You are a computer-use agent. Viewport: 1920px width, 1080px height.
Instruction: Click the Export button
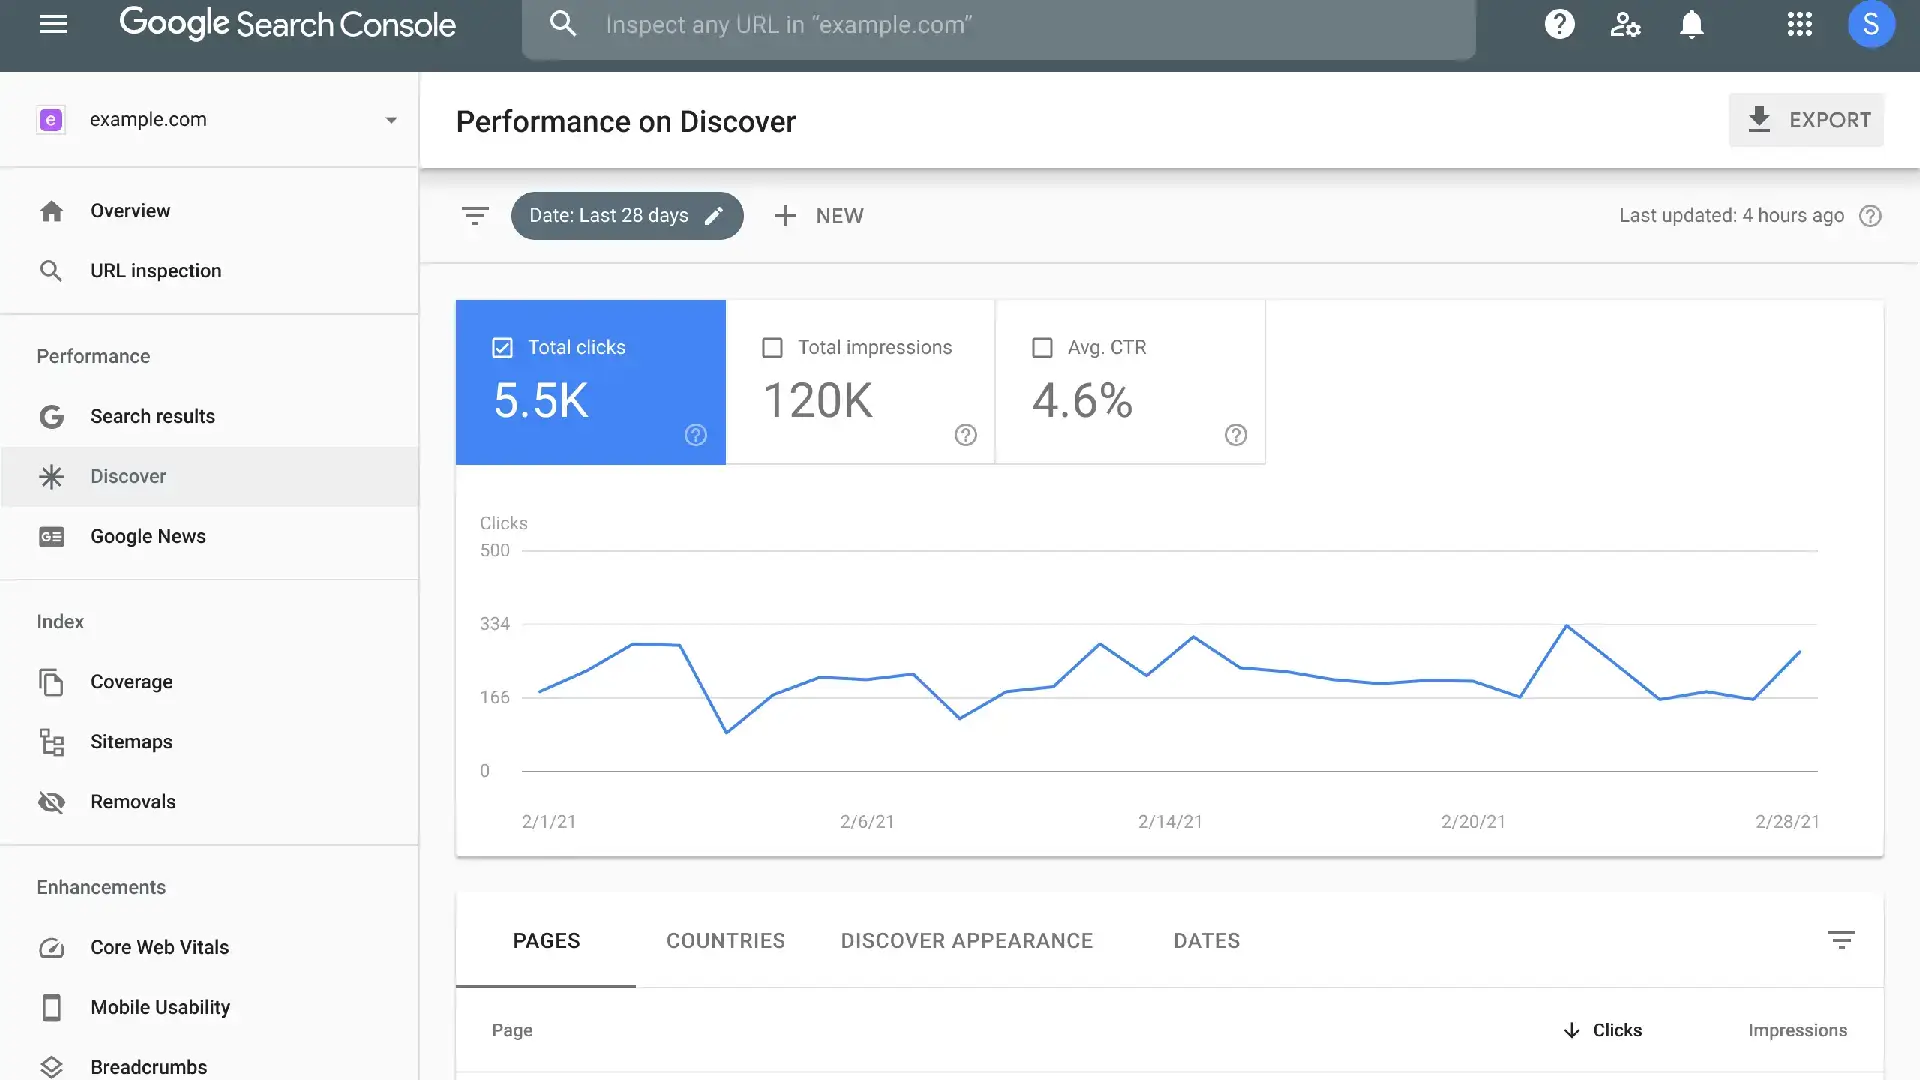(1806, 120)
